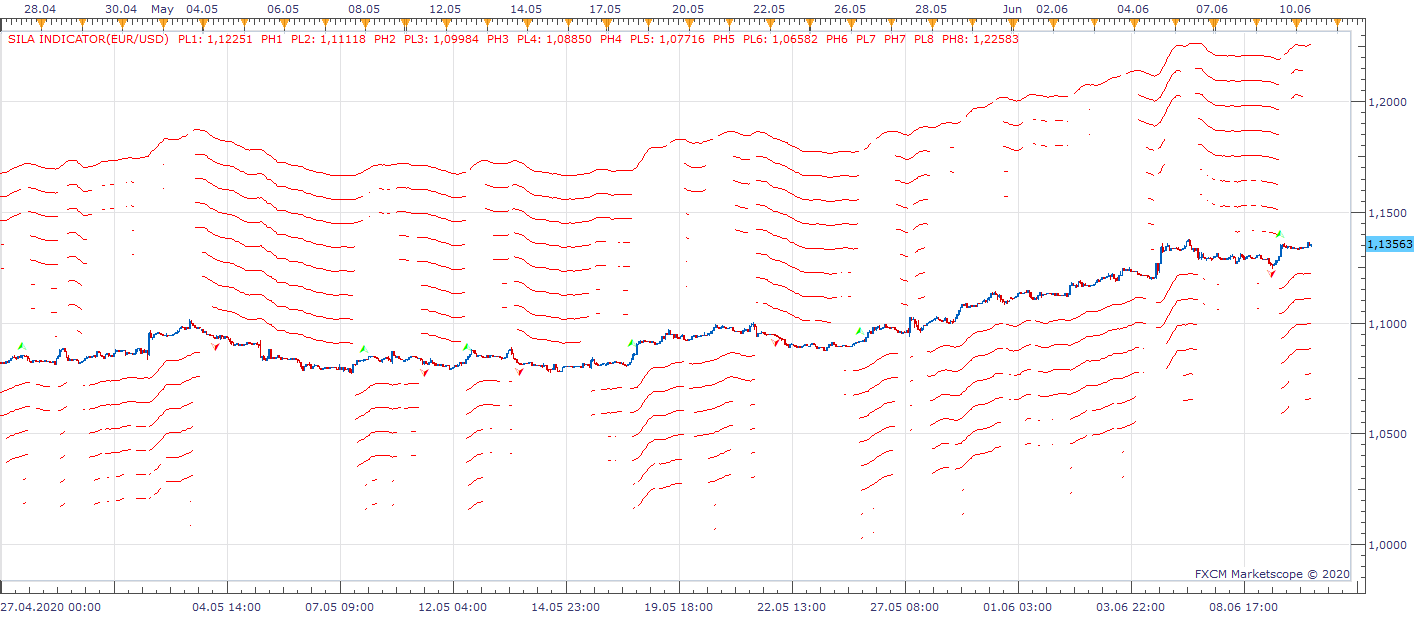Viewport: 1423px width, 619px height.
Task: Click orange day marker under 17.05
Action: pyautogui.click(x=606, y=24)
